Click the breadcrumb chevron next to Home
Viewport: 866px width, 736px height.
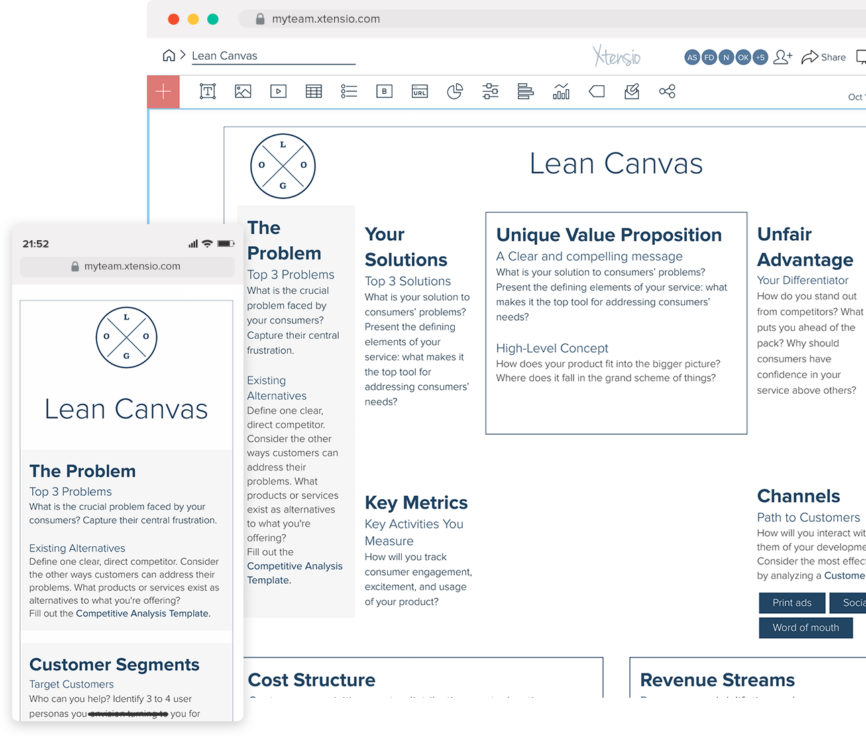pyautogui.click(x=182, y=57)
